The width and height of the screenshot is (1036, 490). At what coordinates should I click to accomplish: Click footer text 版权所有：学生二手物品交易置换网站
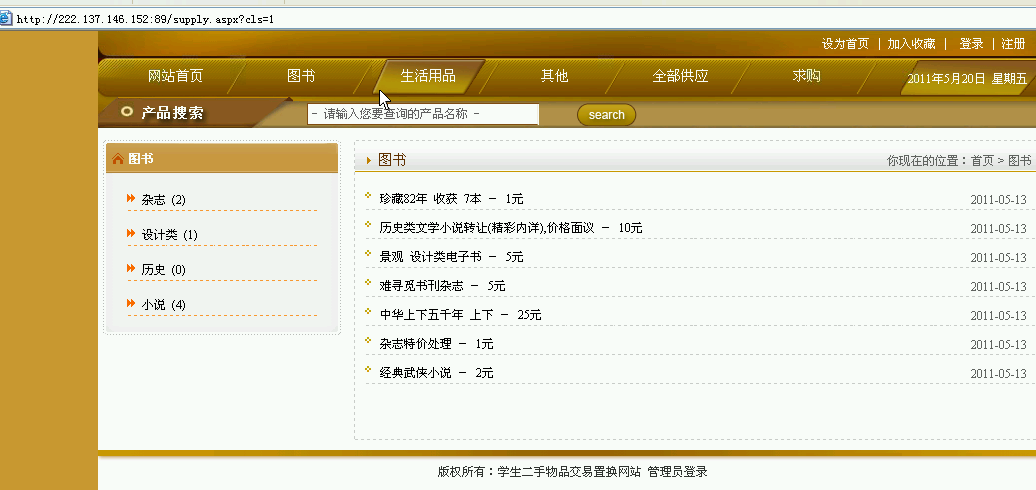[x=539, y=472]
